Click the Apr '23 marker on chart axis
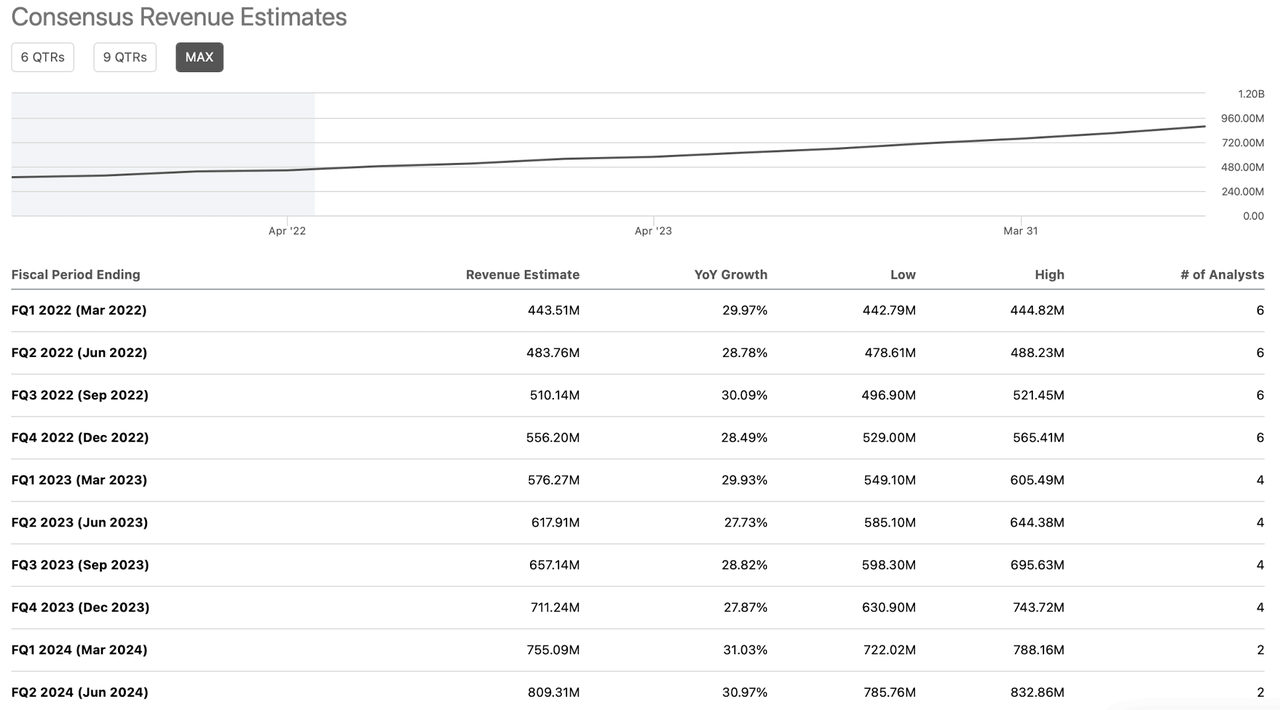 tap(653, 231)
